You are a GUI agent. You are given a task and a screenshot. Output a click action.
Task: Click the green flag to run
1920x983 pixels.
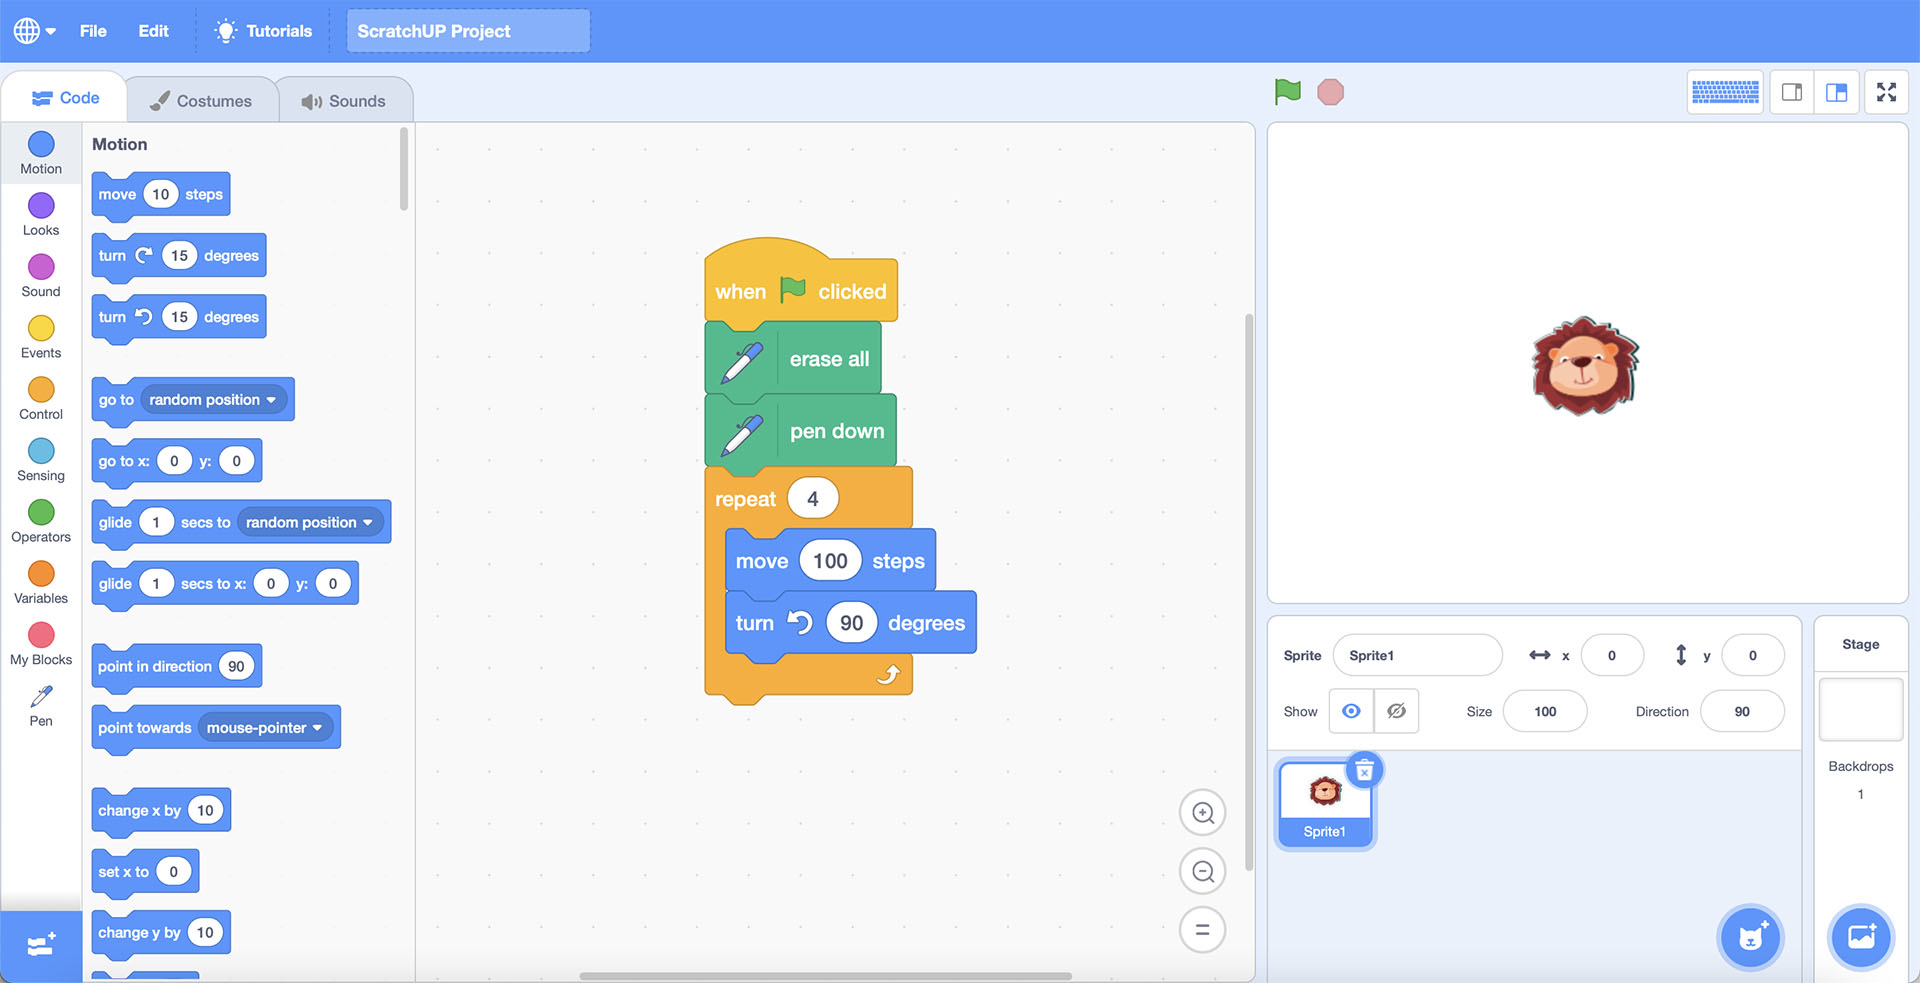pyautogui.click(x=1287, y=92)
